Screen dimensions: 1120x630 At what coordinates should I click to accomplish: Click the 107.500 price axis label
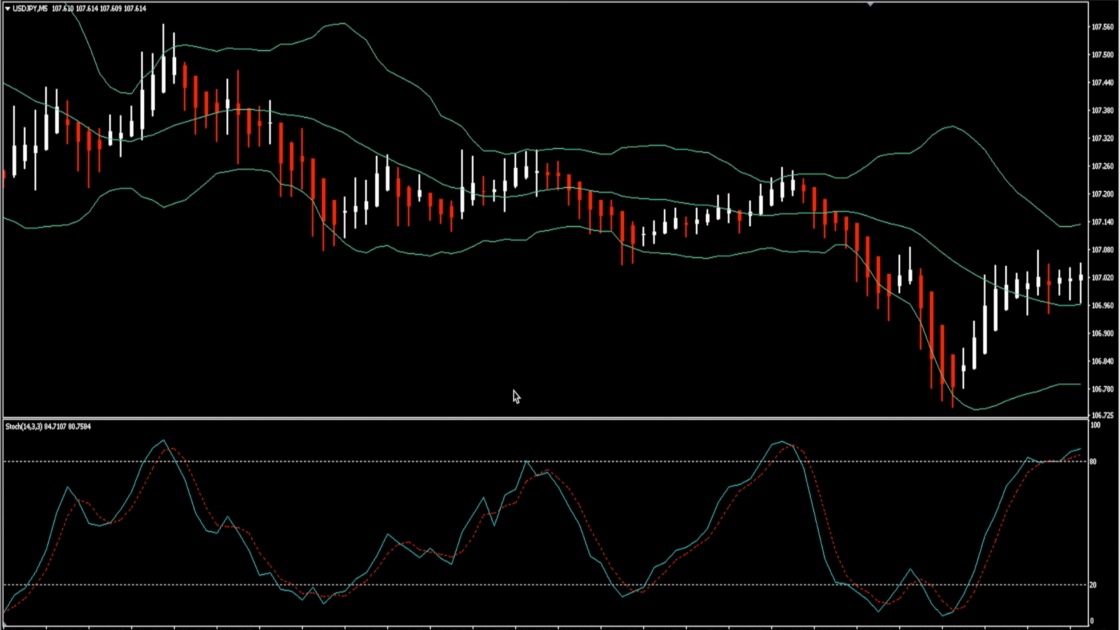pos(1102,55)
